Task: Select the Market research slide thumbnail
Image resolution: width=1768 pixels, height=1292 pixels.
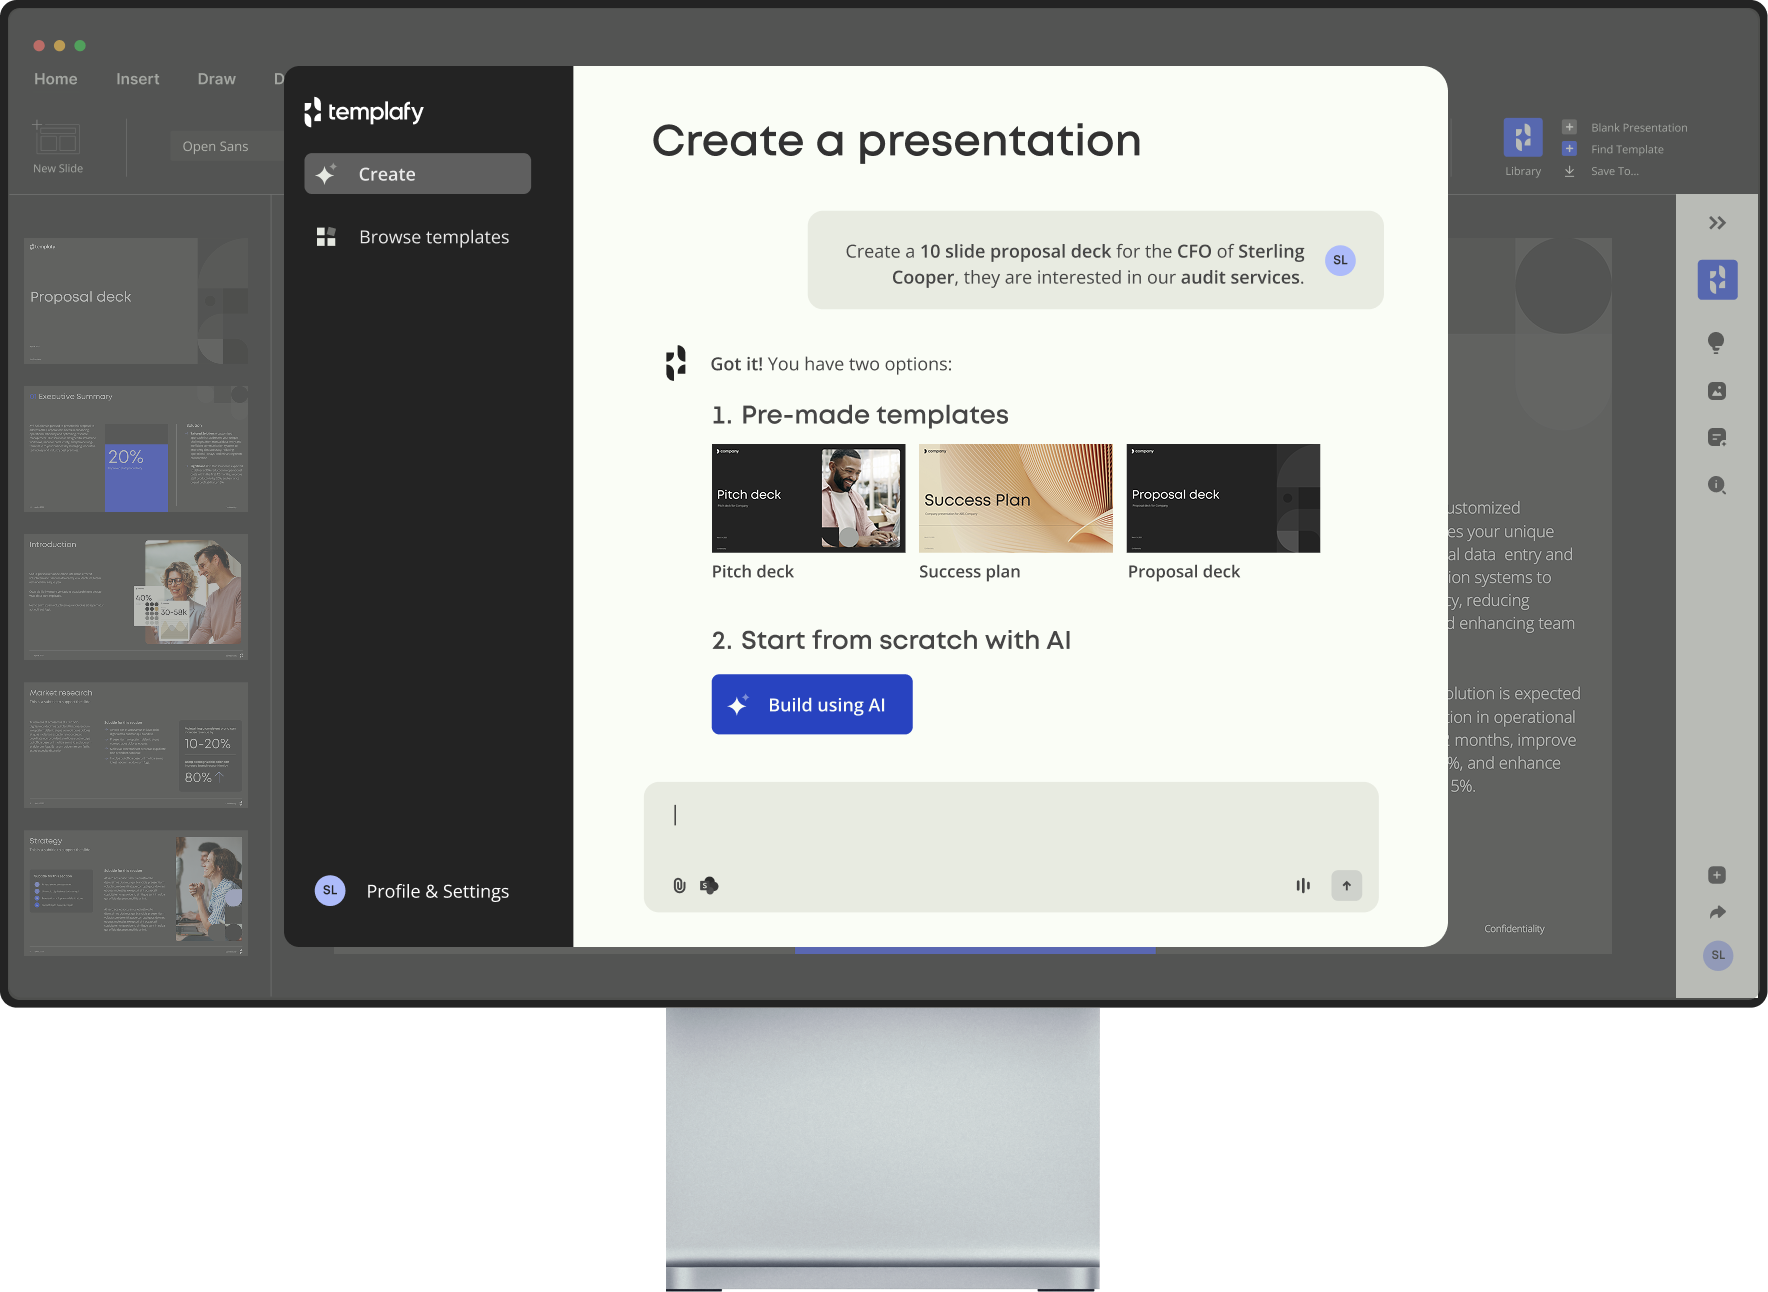Action: click(136, 745)
